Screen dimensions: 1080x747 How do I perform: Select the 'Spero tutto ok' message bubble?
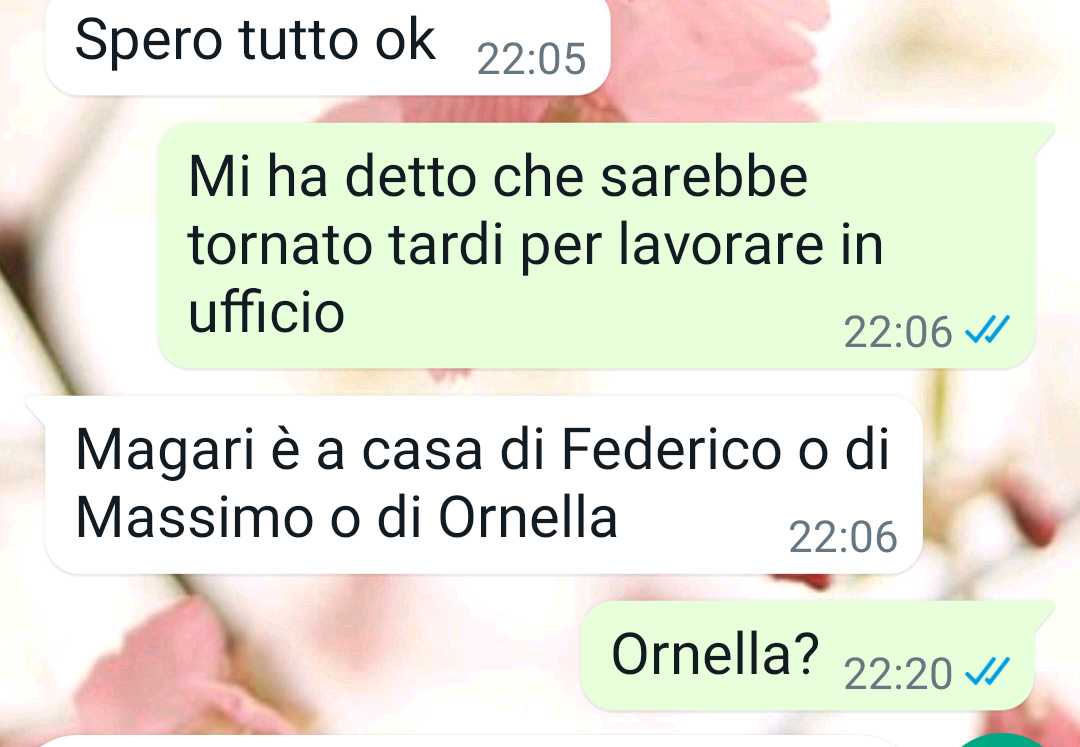327,47
